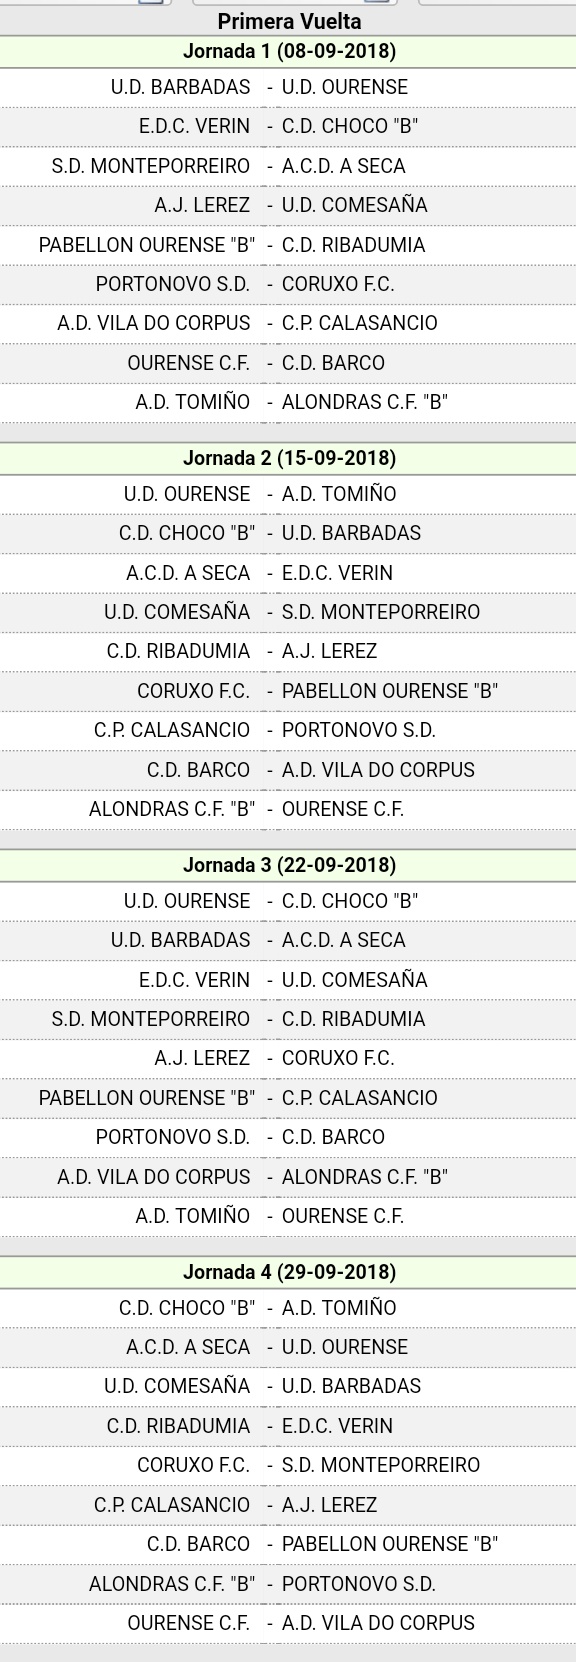Select C.D. RIBADUMIA home team in Jornada 4
Screen dimensions: 576x1662
[x=179, y=1426]
